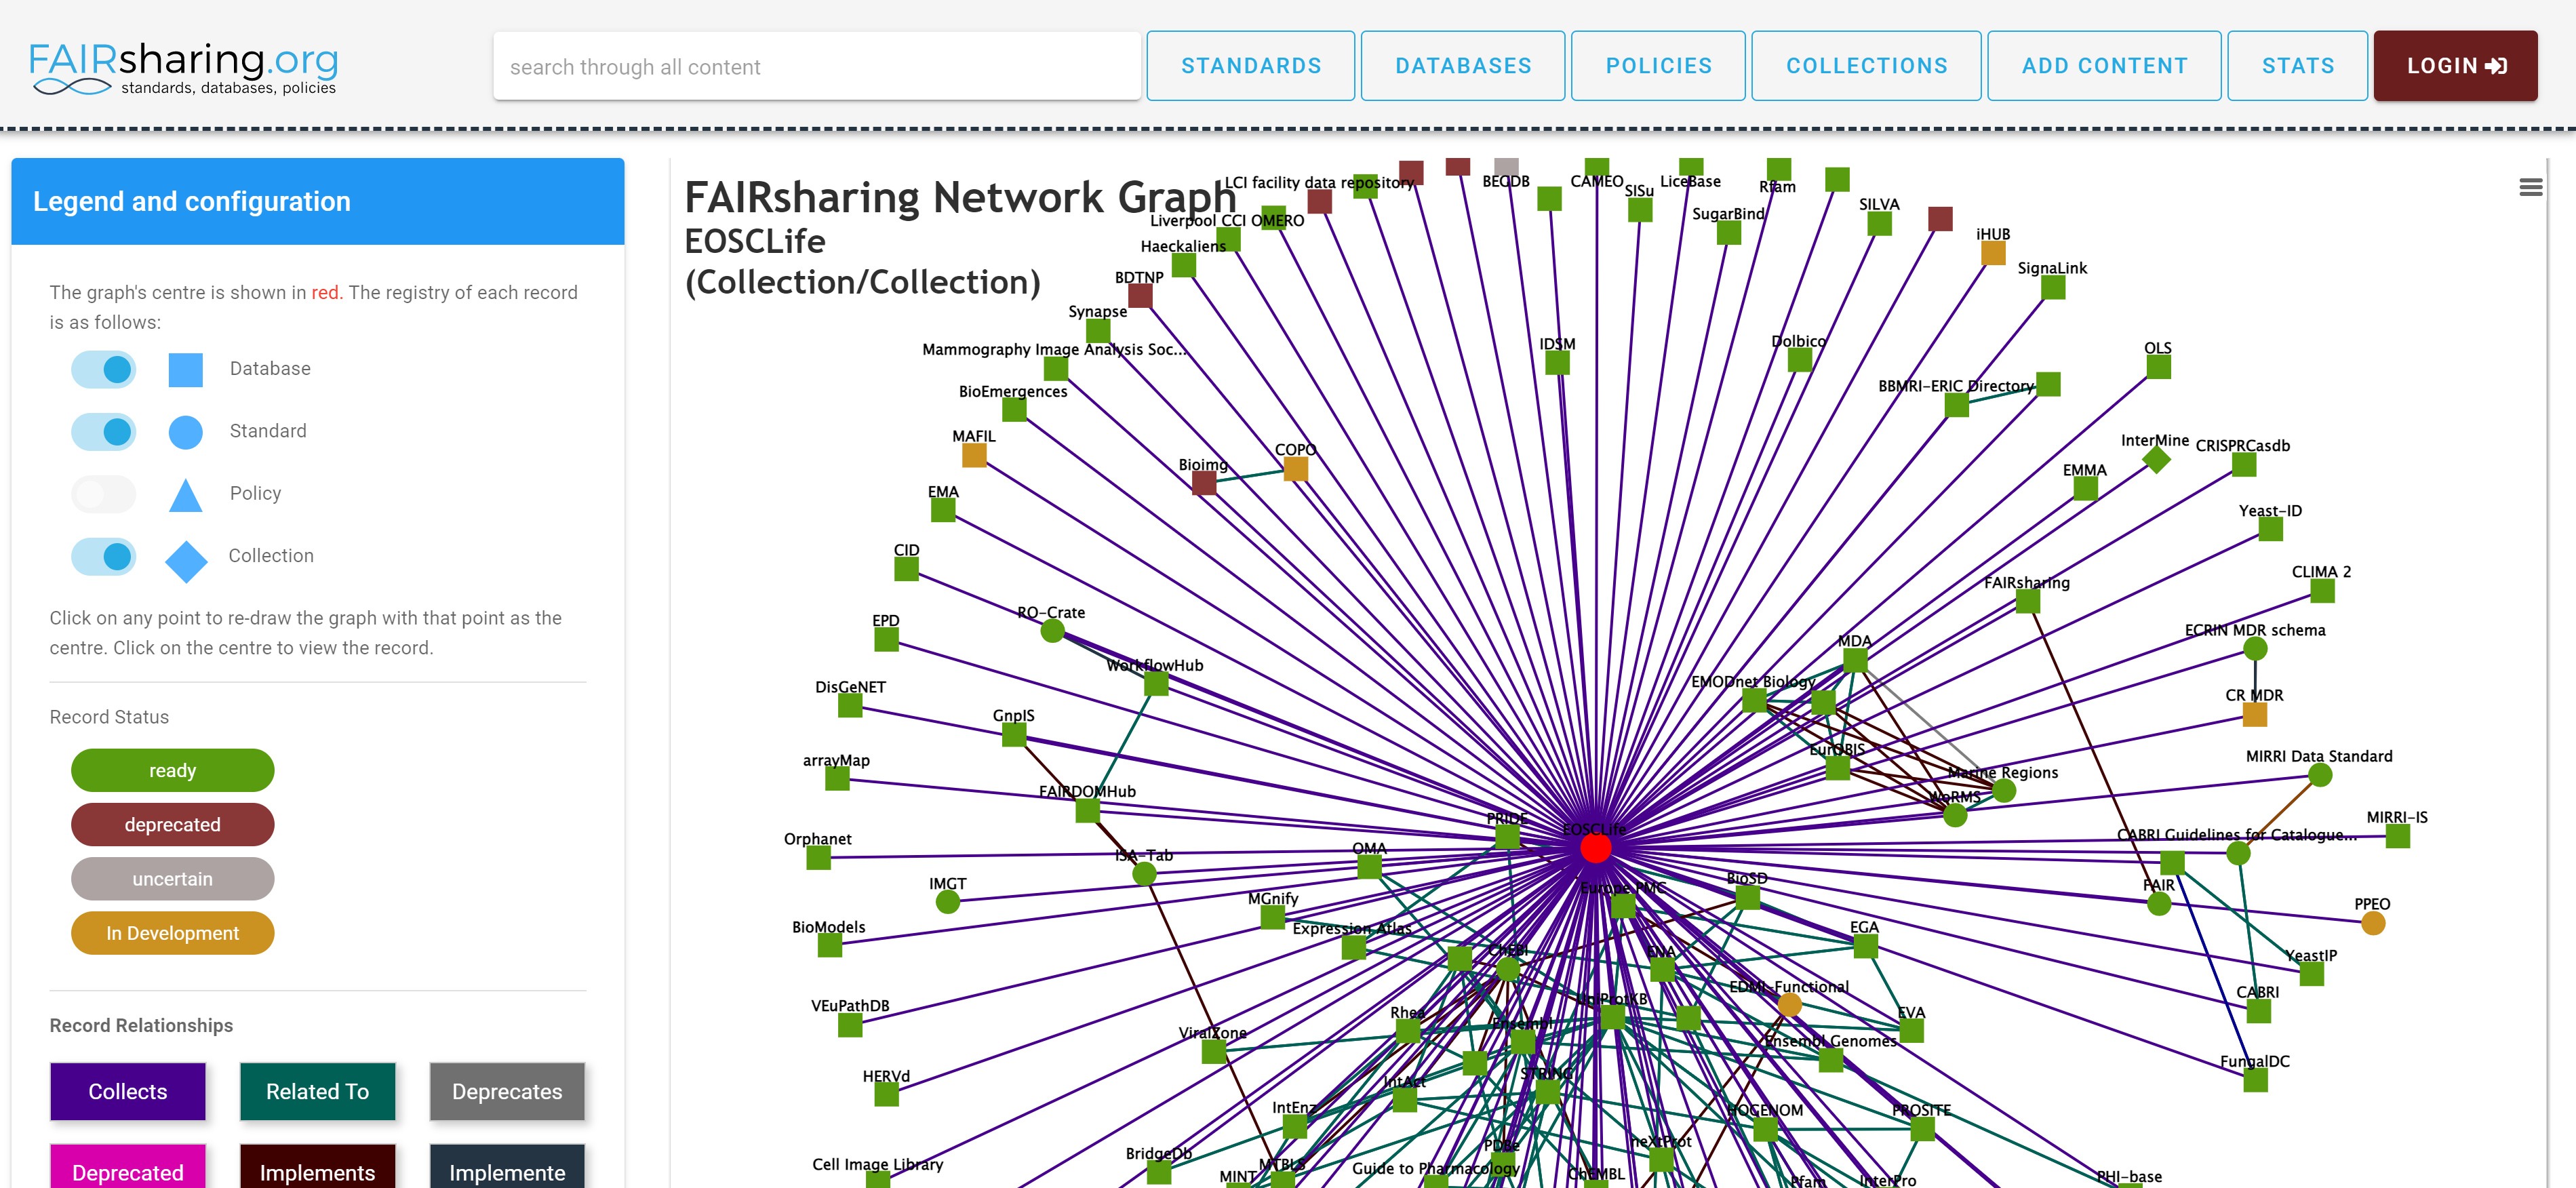Toggle the Deprecated relationship button
Viewport: 2576px width, 1188px height.
click(128, 1168)
